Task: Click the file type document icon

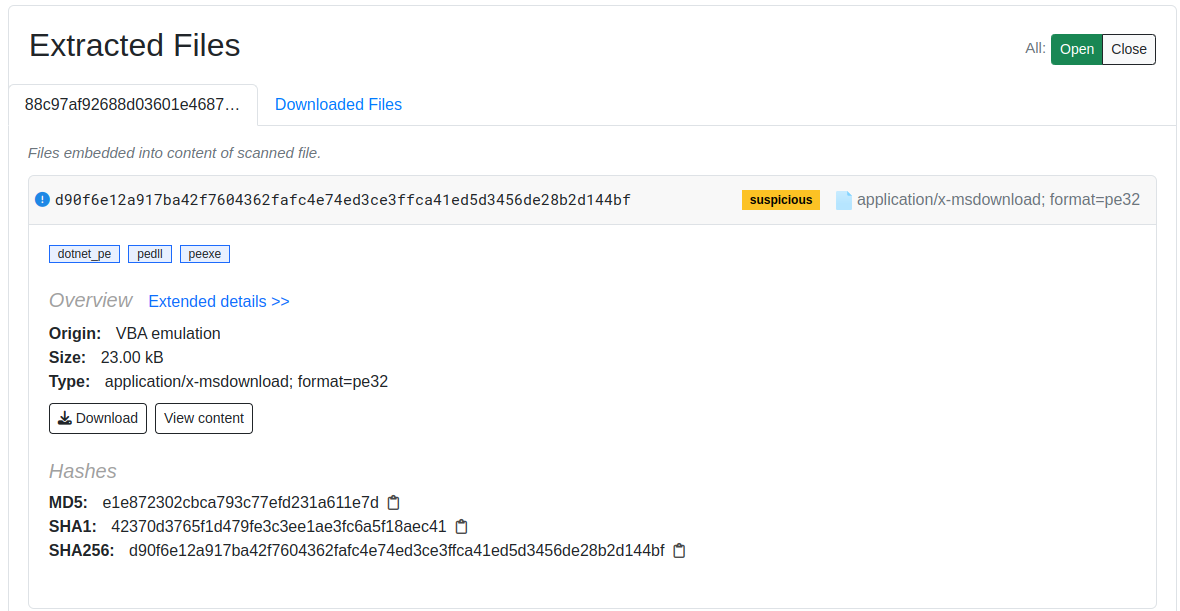Action: click(844, 200)
